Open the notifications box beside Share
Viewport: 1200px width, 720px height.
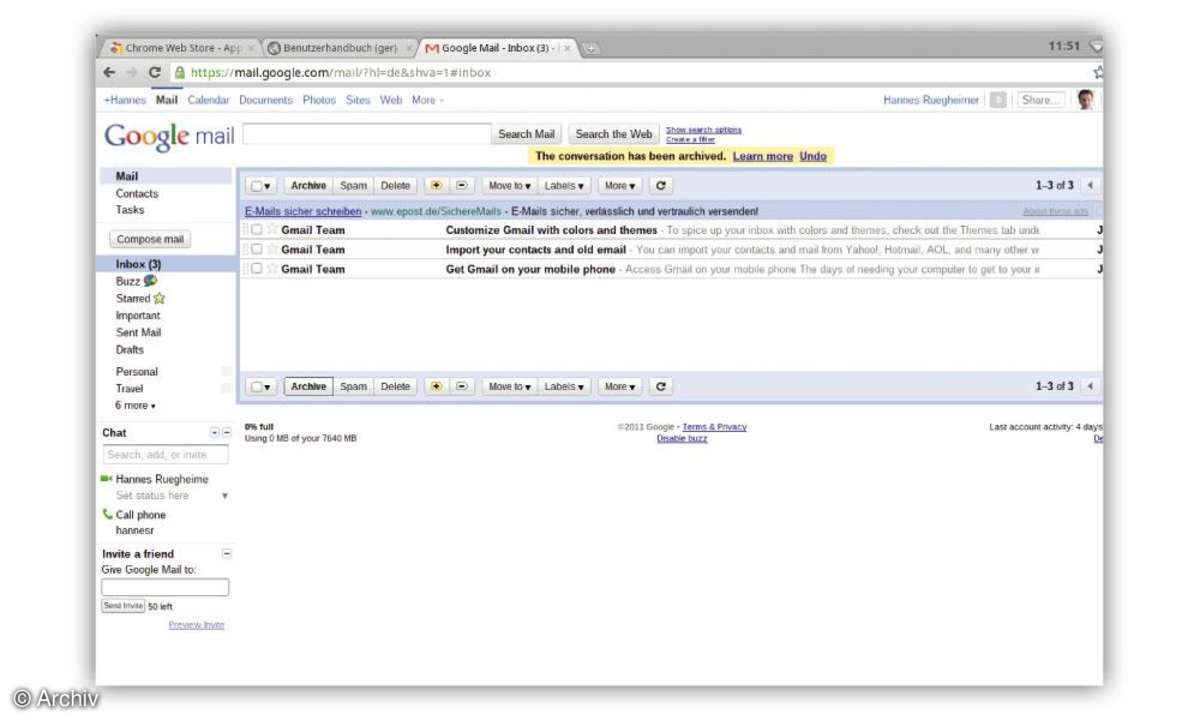[998, 100]
